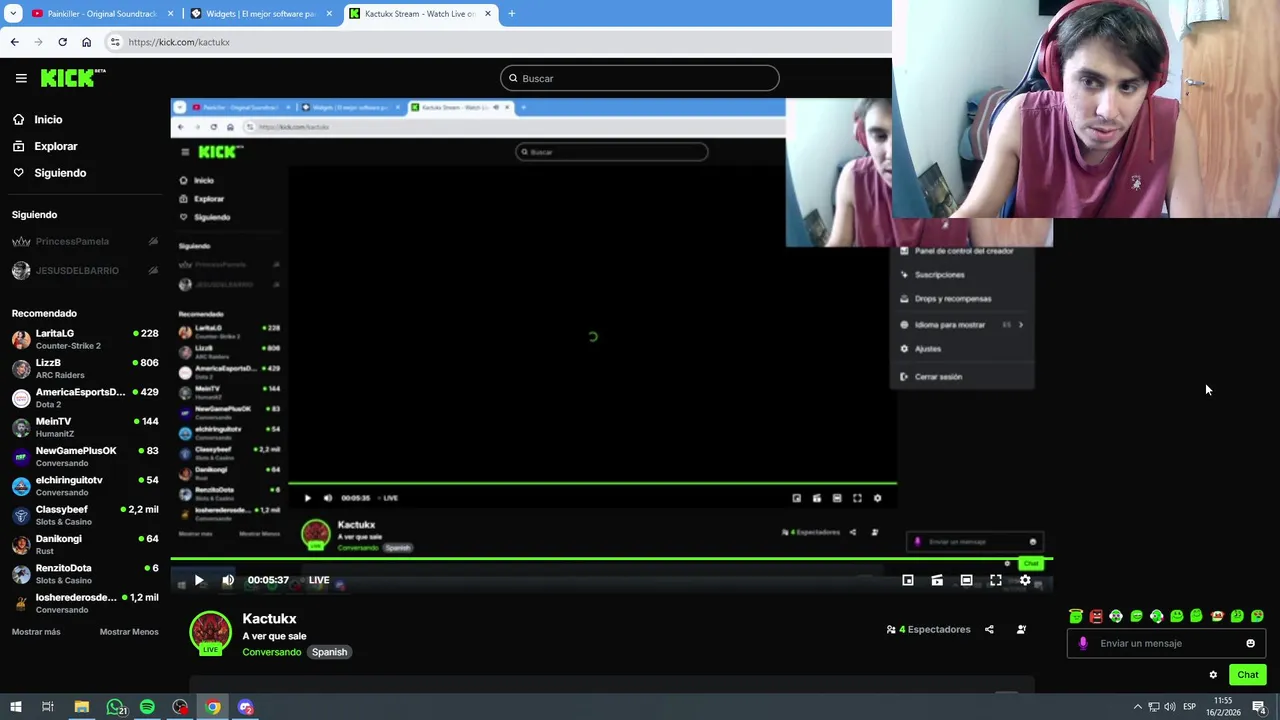This screenshot has width=1280, height=720.
Task: Click the Enviar un mensaje field
Action: click(1165, 644)
